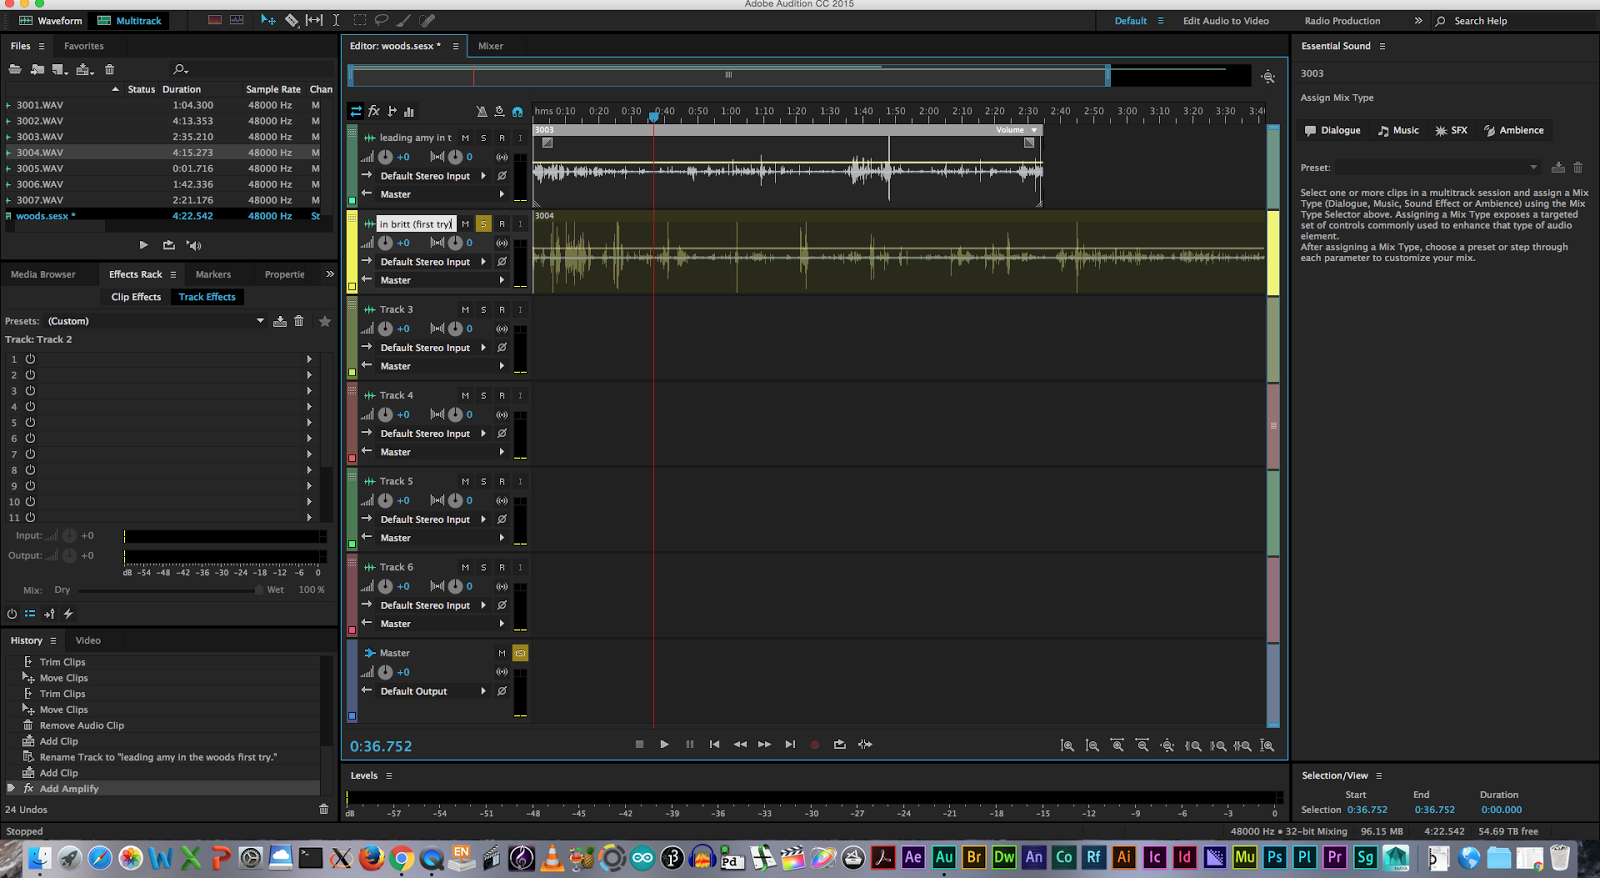
Task: Select the Time Selection tool
Action: [336, 20]
